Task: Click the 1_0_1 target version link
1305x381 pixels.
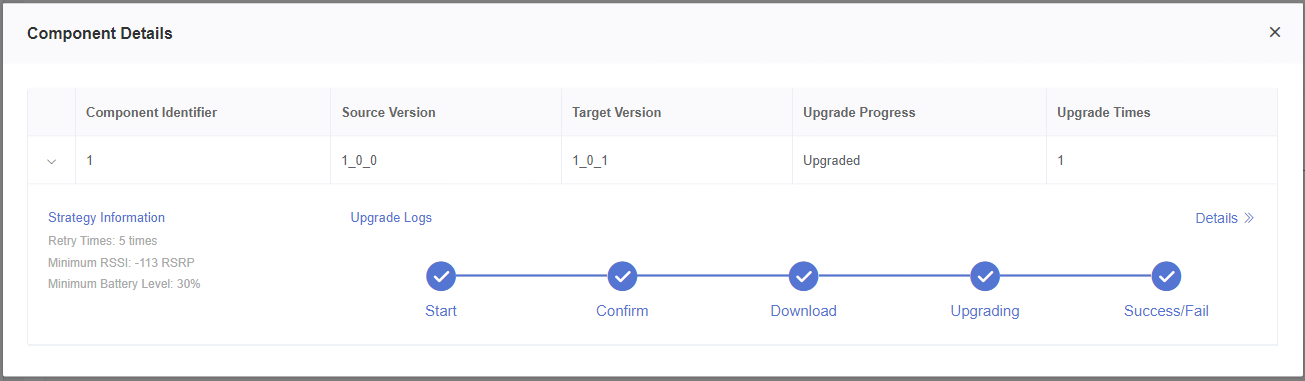Action: (590, 160)
